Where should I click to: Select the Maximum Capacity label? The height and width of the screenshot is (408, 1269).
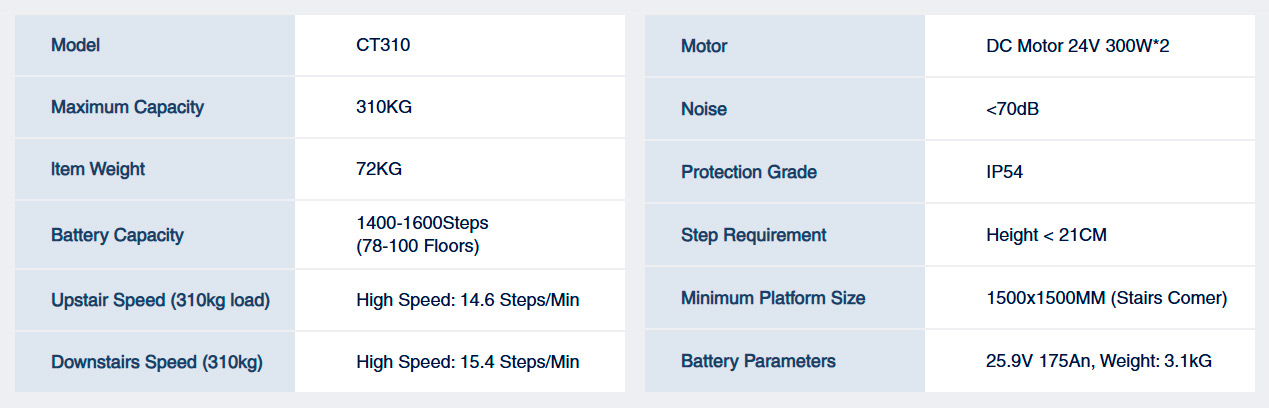127,107
